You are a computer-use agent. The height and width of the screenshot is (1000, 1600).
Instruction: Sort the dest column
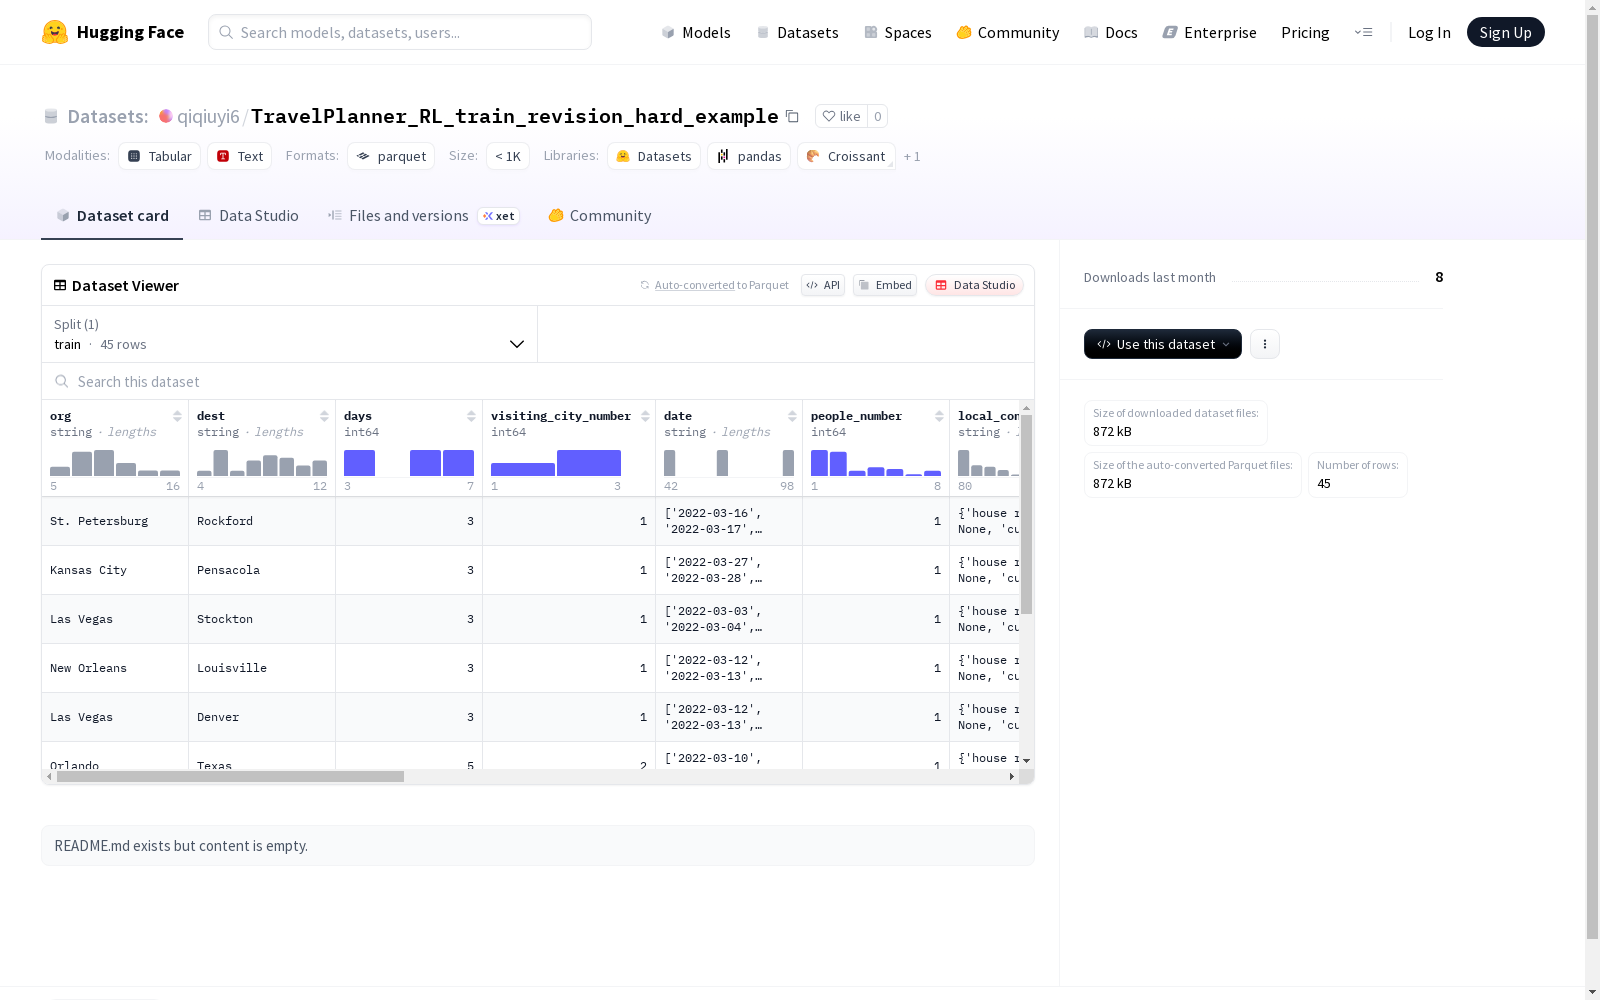point(324,416)
